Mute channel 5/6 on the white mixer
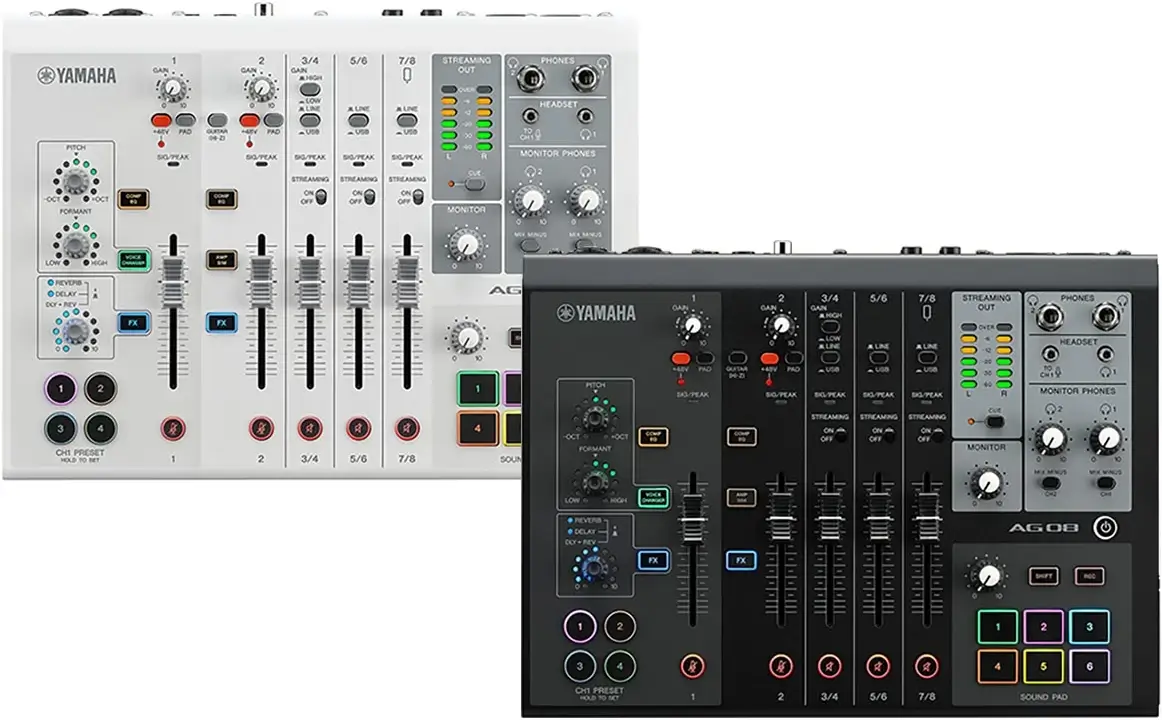The height and width of the screenshot is (720, 1162). coord(358,428)
